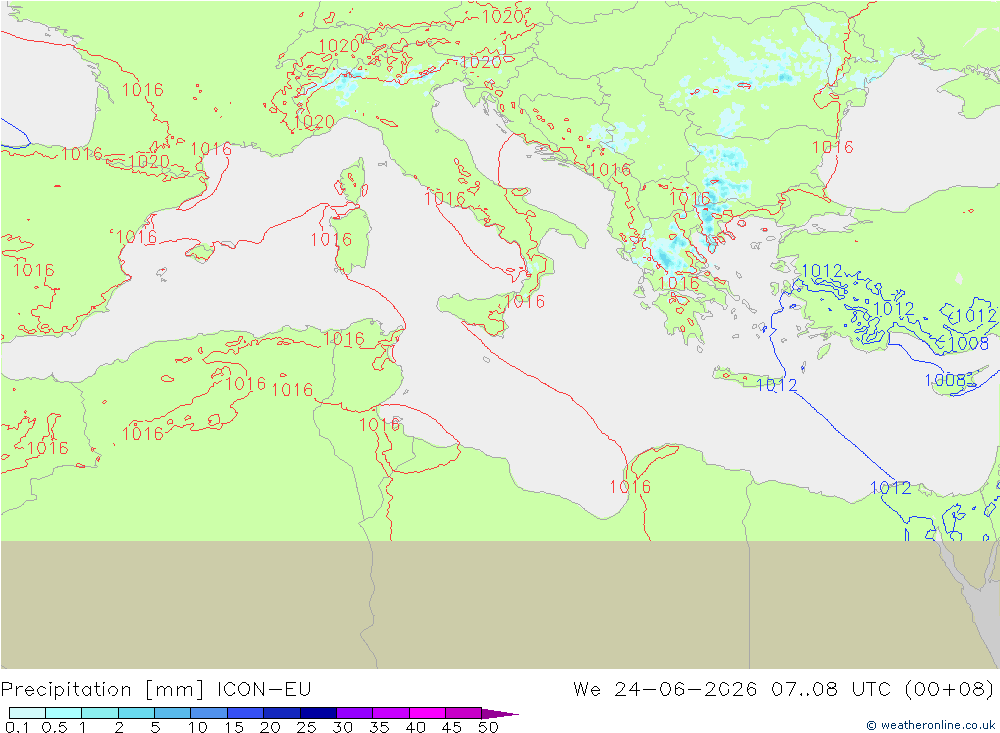Click the legend value "30"
The height and width of the screenshot is (733, 1000).
(342, 727)
